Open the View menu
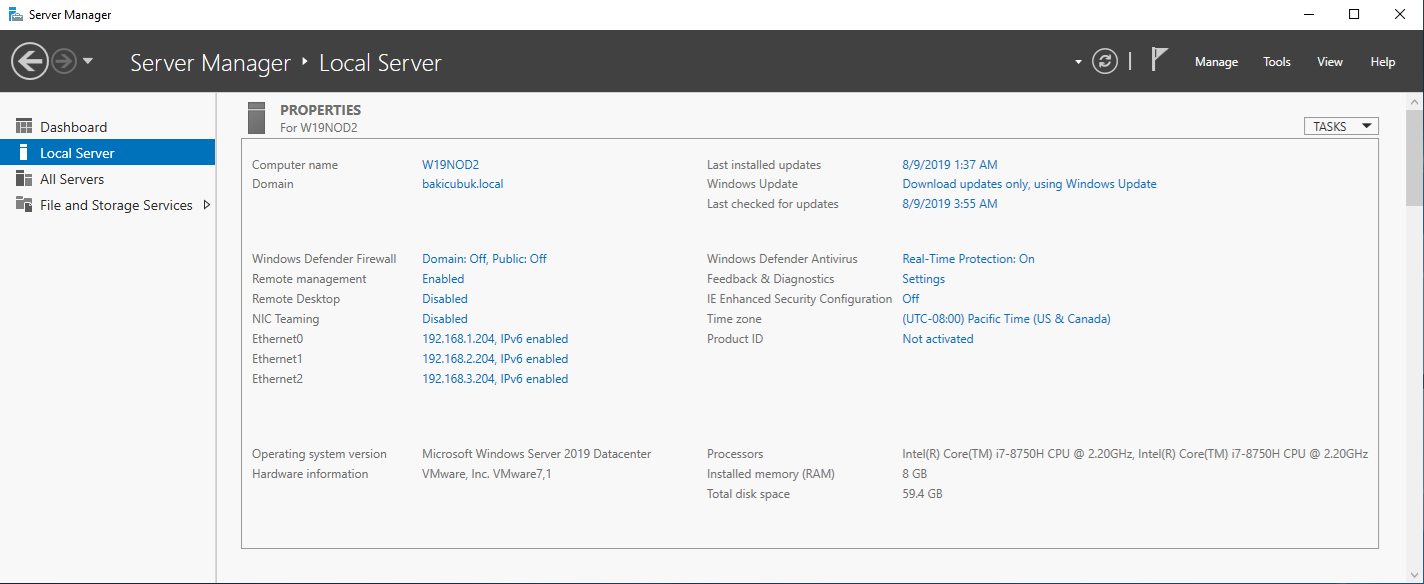 [1330, 62]
